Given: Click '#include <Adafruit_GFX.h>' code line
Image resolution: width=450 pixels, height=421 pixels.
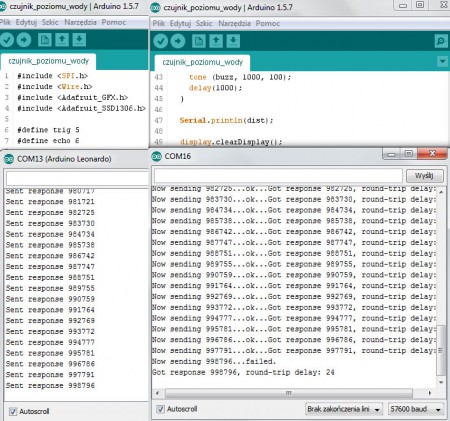Looking at the screenshot, I should [73, 98].
